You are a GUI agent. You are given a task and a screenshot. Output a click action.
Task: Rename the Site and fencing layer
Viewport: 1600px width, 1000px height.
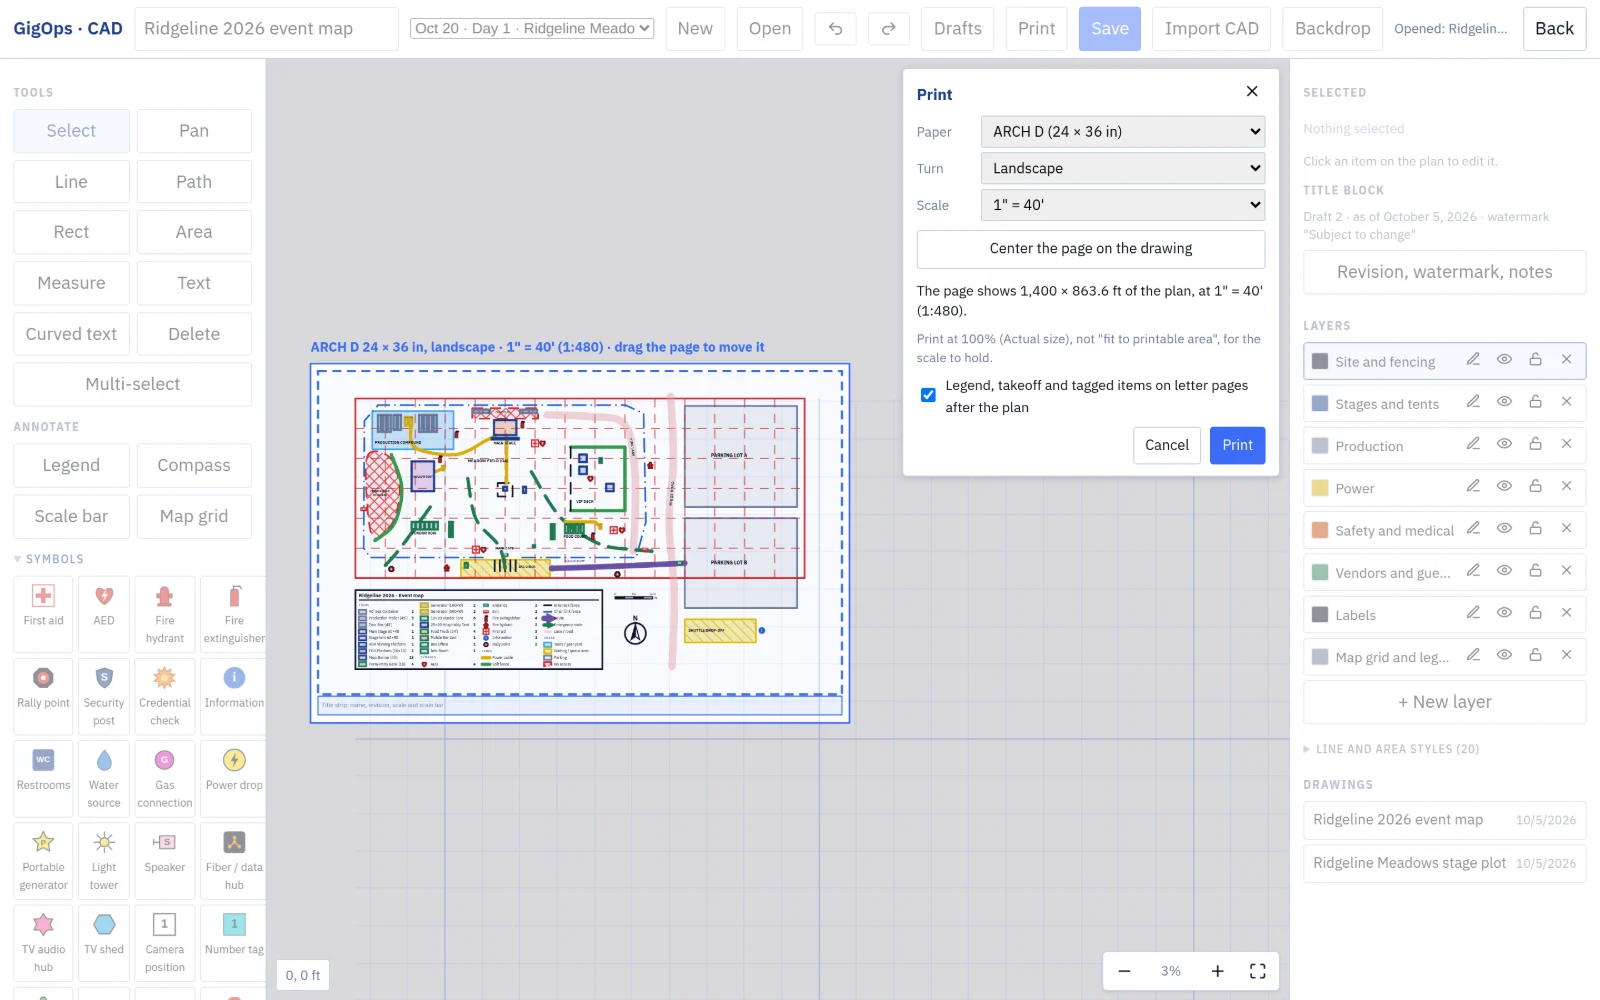tap(1473, 360)
